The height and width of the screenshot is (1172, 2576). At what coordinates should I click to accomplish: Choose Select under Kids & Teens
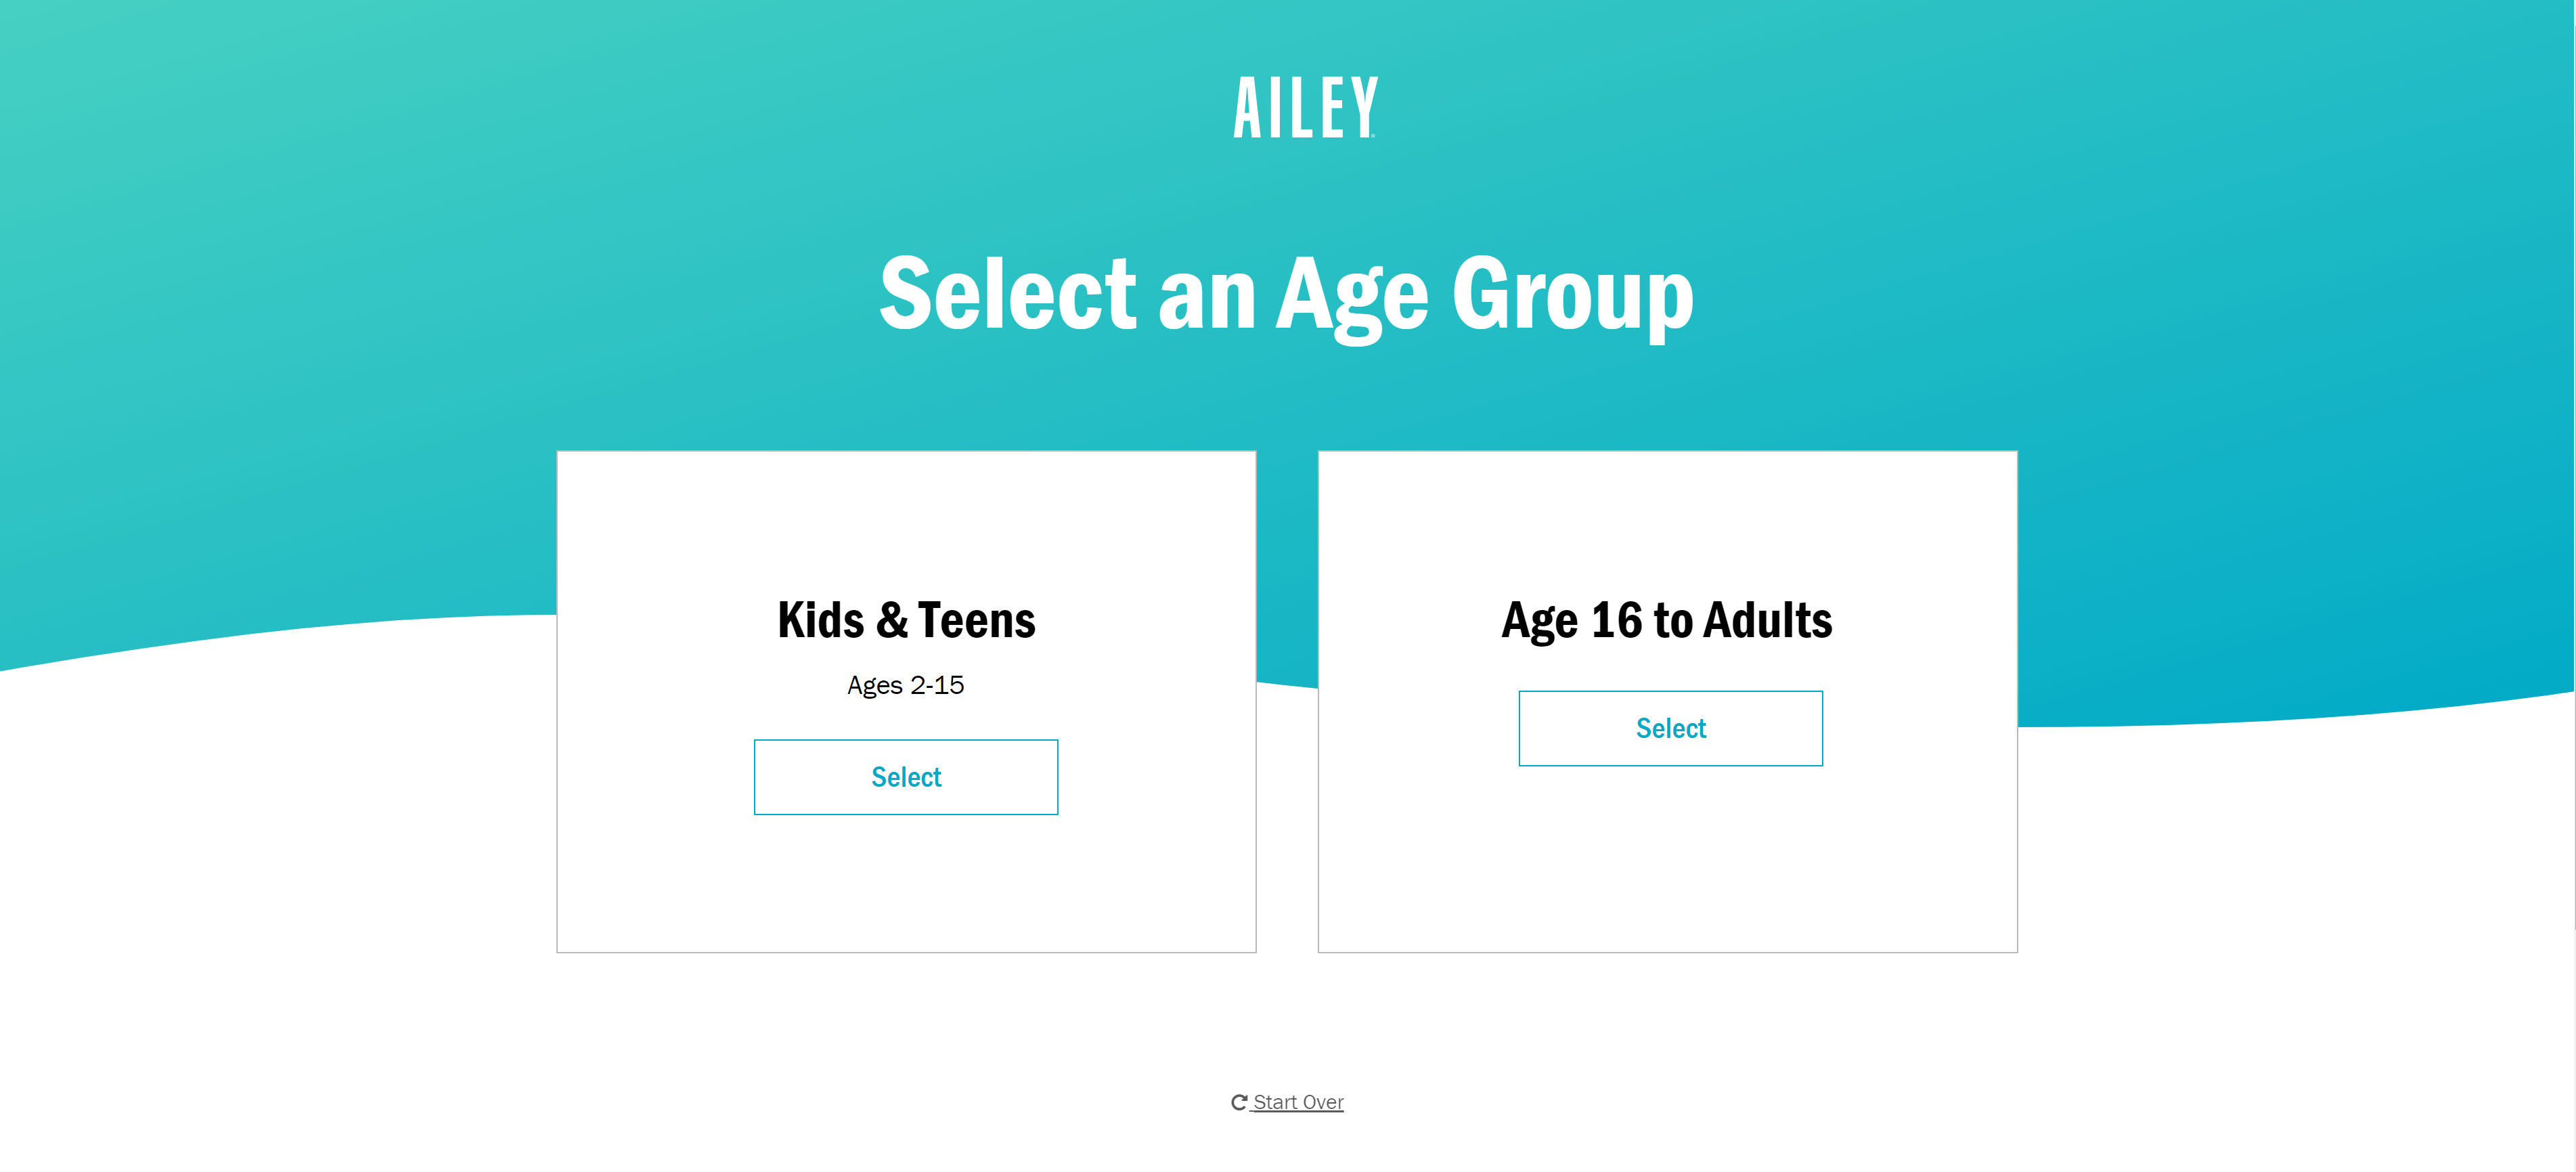(x=905, y=777)
